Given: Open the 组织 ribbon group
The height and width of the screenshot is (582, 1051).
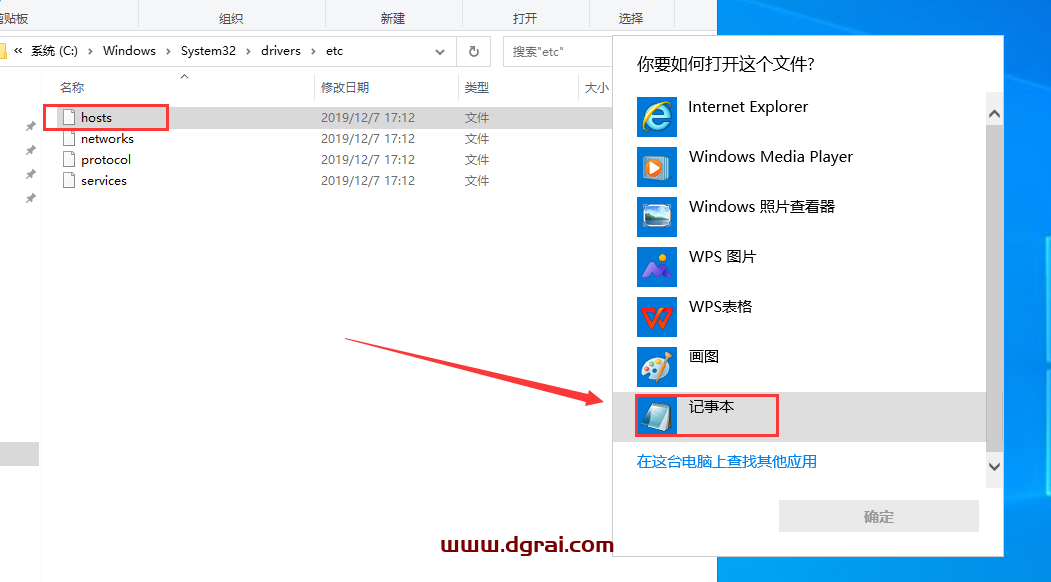Looking at the screenshot, I should 231,19.
